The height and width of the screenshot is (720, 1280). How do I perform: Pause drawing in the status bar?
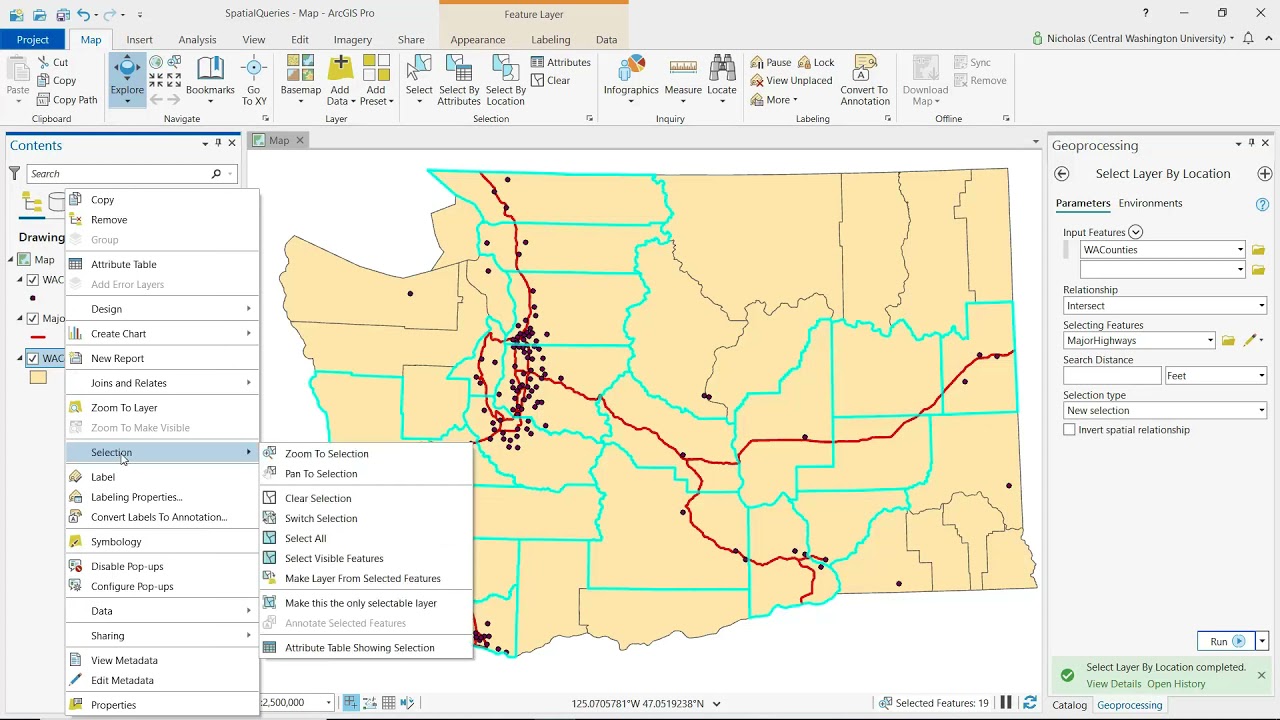(1006, 703)
